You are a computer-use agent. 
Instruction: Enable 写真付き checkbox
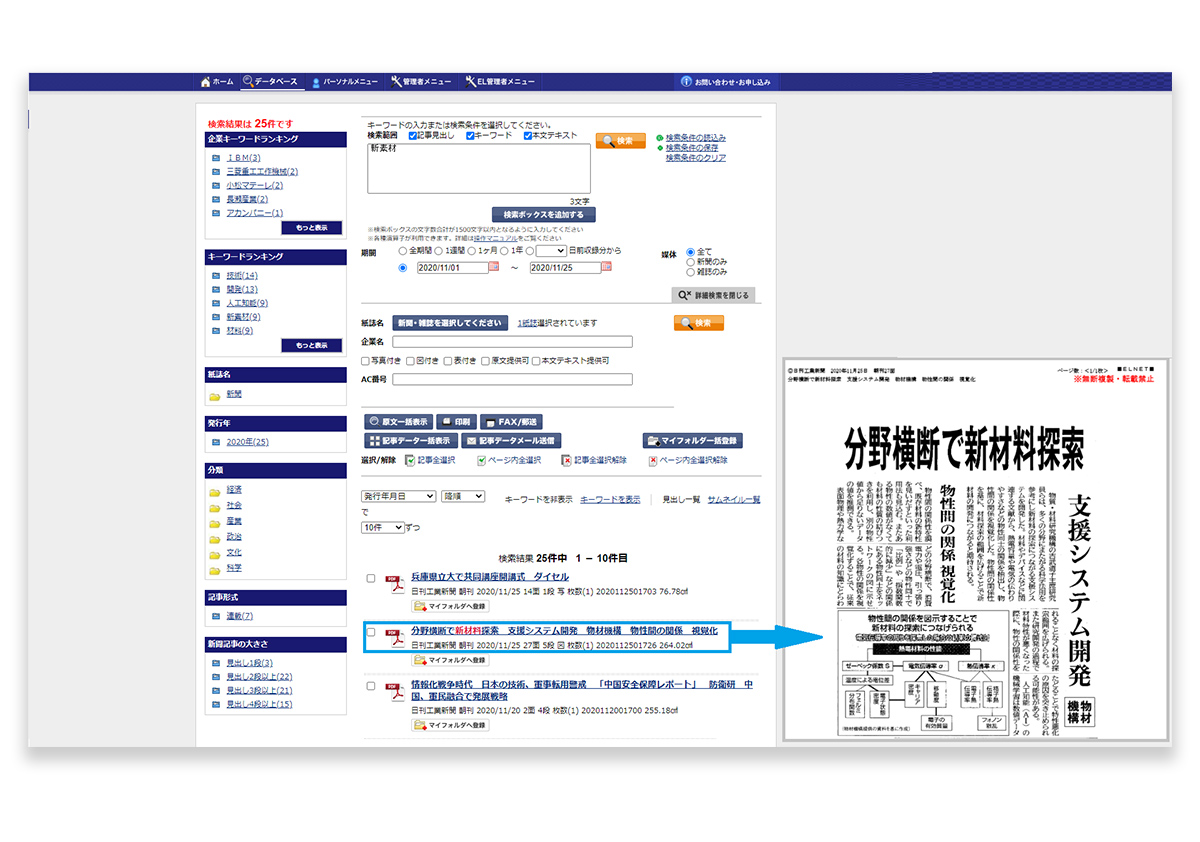[366, 361]
